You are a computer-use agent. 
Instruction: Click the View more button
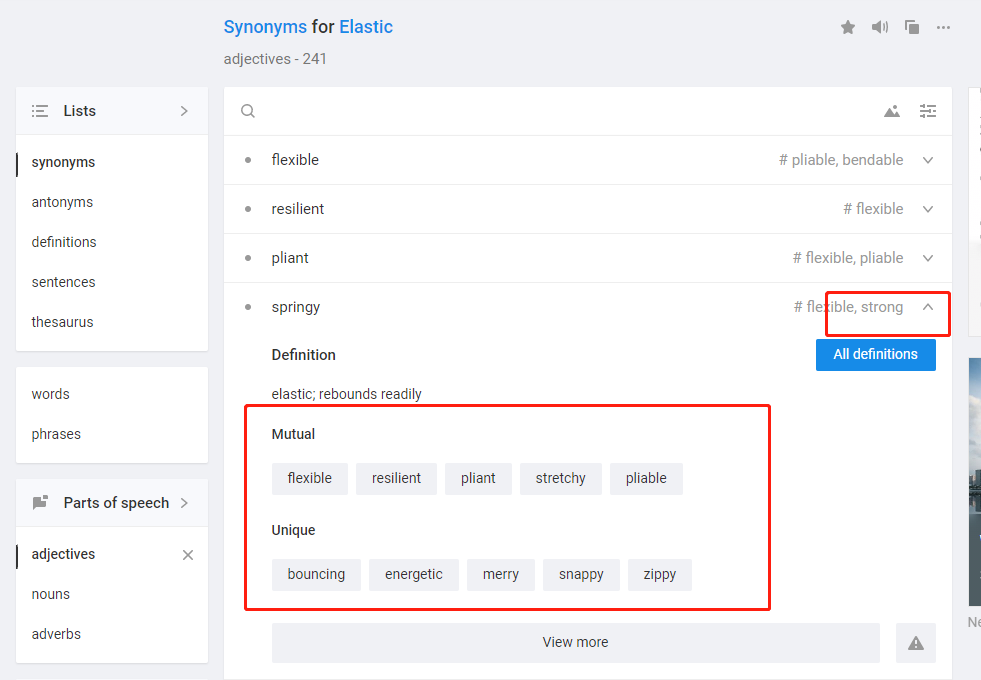576,642
